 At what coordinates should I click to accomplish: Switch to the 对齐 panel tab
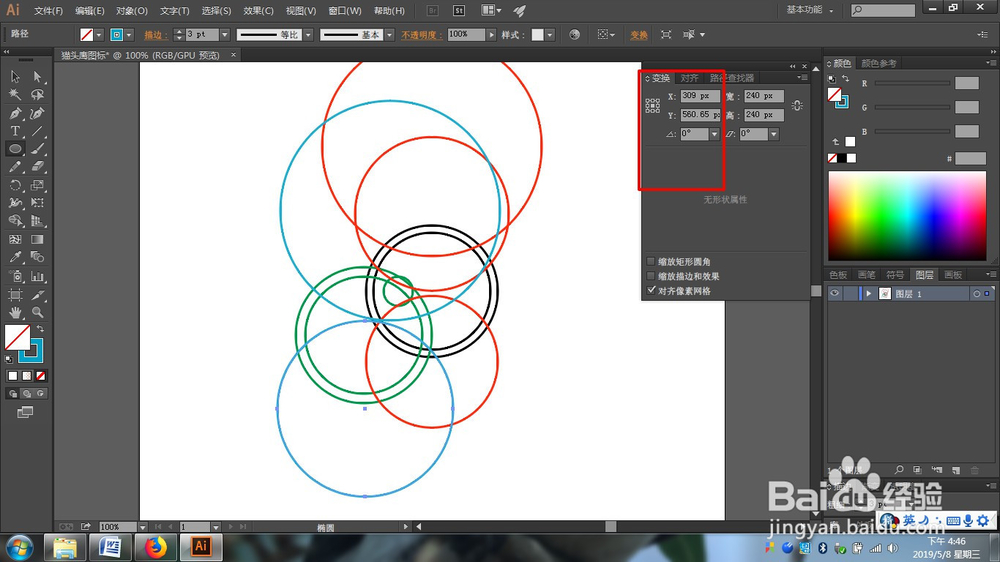(689, 78)
